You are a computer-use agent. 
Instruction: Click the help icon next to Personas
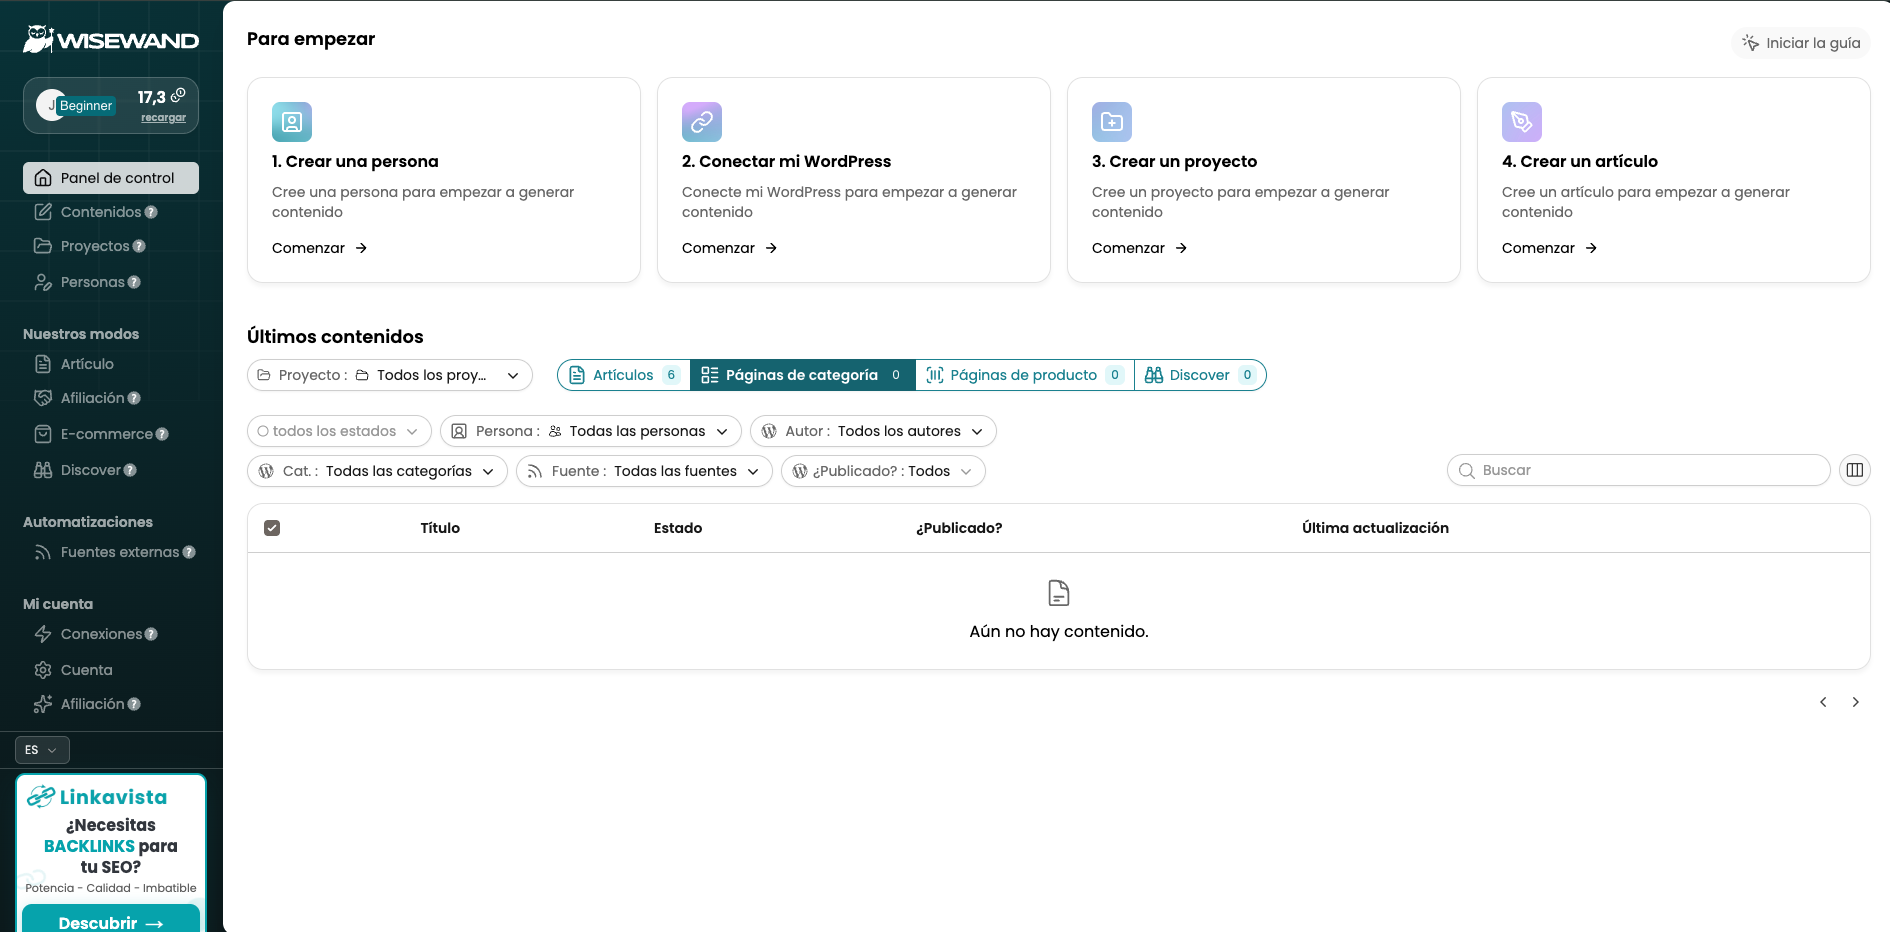click(134, 282)
